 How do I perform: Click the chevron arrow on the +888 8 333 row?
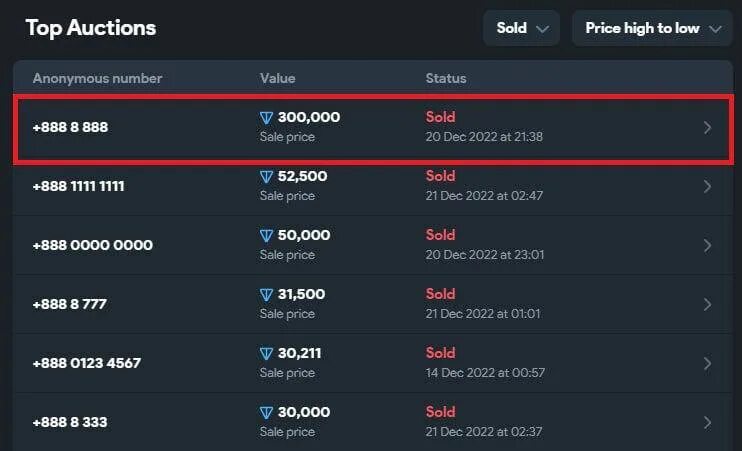tap(707, 423)
